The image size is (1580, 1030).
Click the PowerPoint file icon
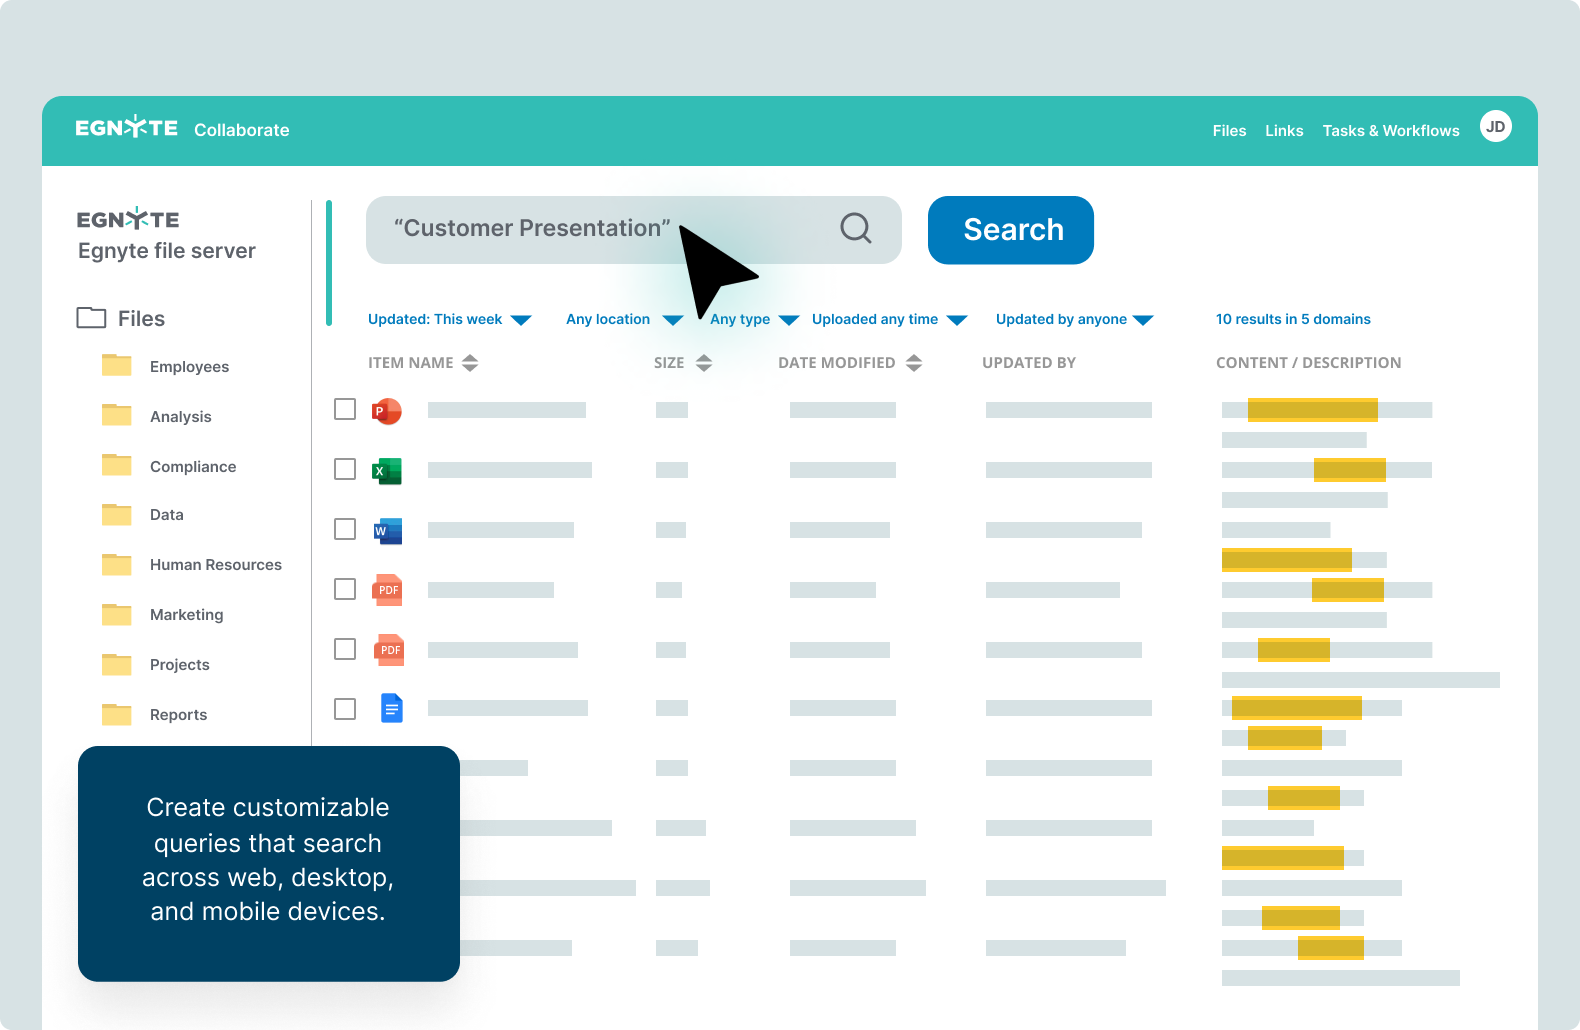[x=387, y=411]
